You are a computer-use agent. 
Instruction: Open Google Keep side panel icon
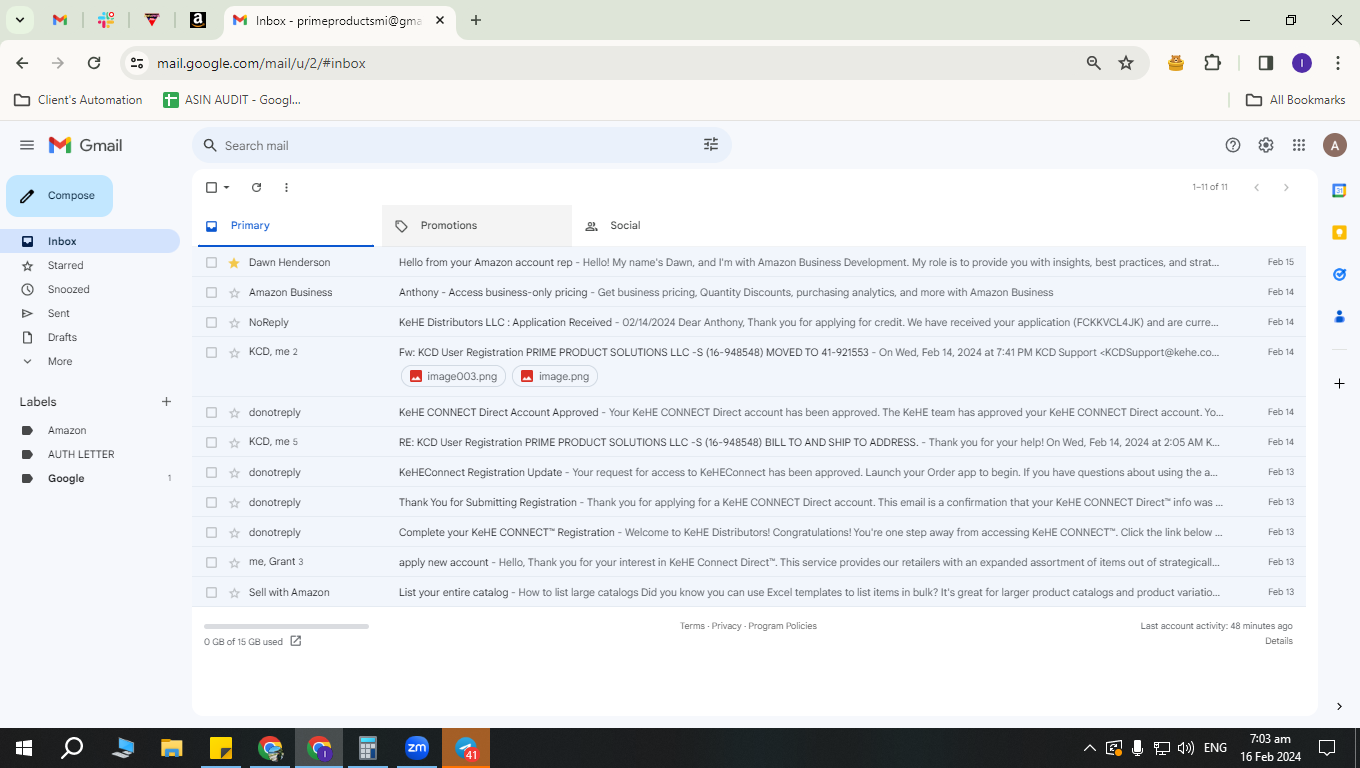[1339, 232]
